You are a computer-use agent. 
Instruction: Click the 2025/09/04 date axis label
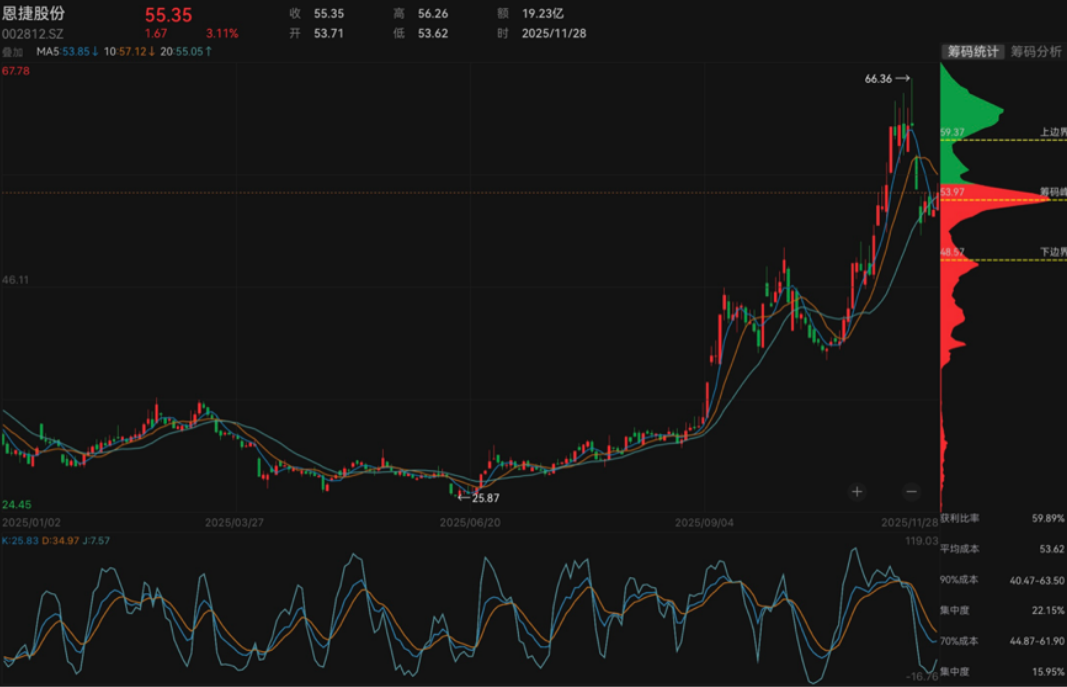pyautogui.click(x=704, y=522)
